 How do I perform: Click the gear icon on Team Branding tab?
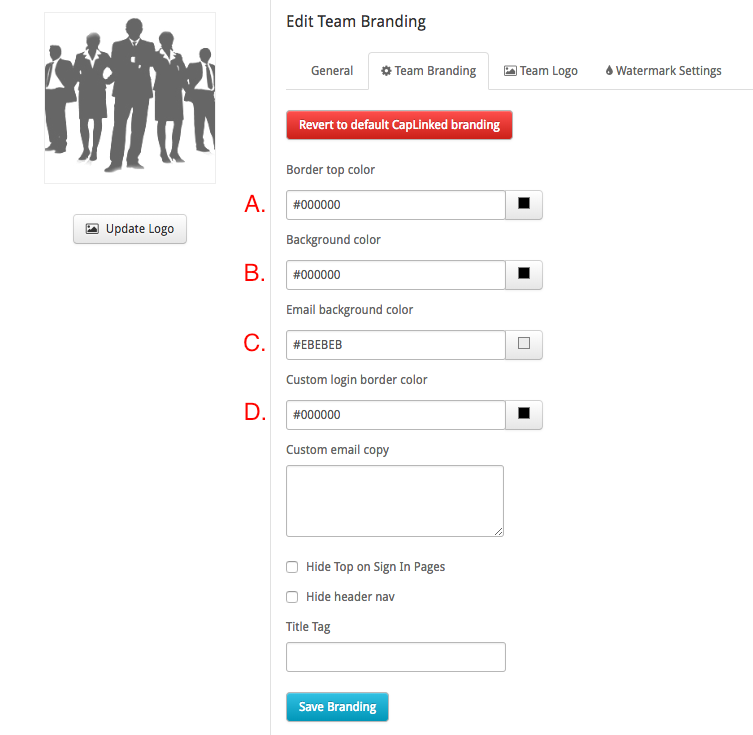point(386,71)
